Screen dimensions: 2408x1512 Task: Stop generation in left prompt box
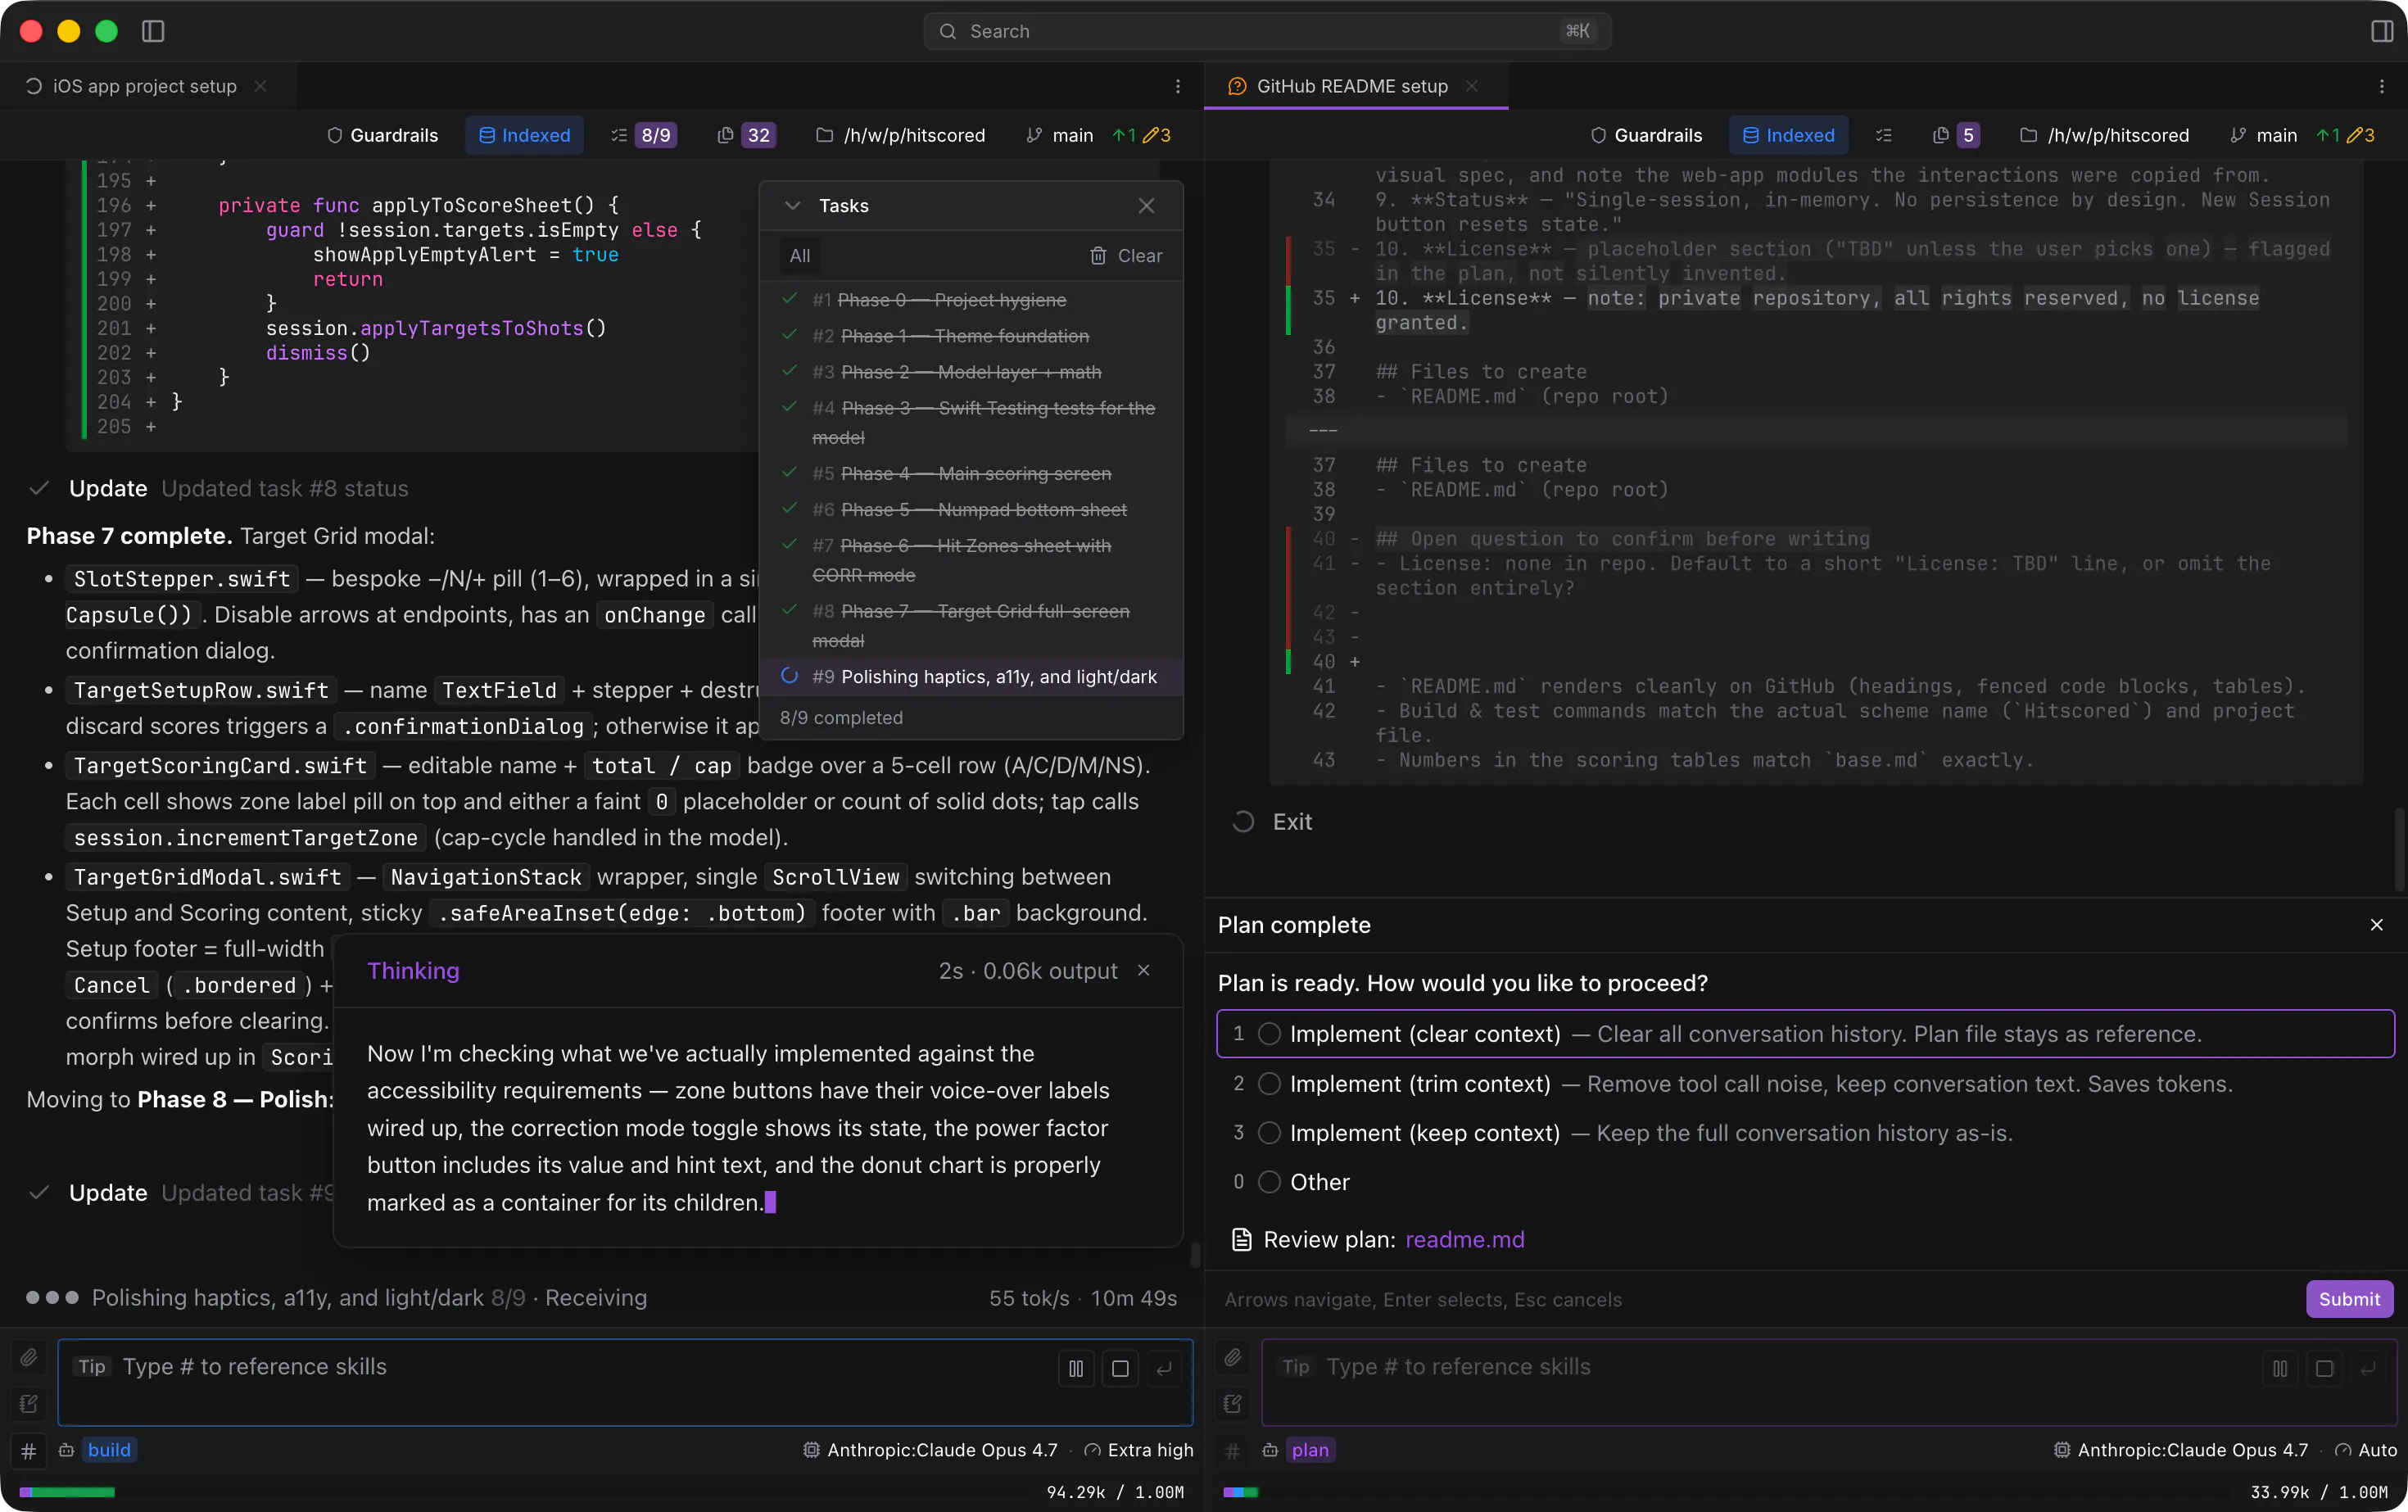(1120, 1368)
